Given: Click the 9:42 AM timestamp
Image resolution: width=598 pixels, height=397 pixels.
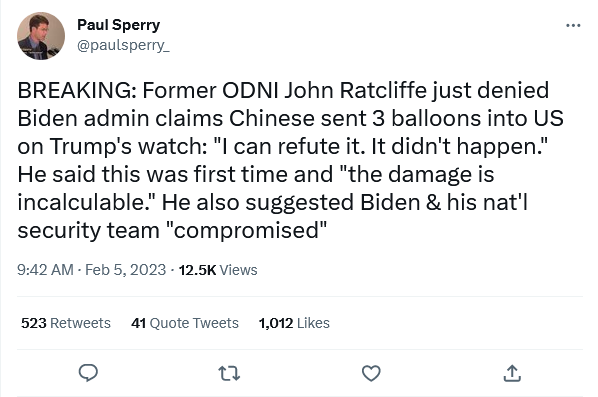Looking at the screenshot, I should tap(45, 270).
